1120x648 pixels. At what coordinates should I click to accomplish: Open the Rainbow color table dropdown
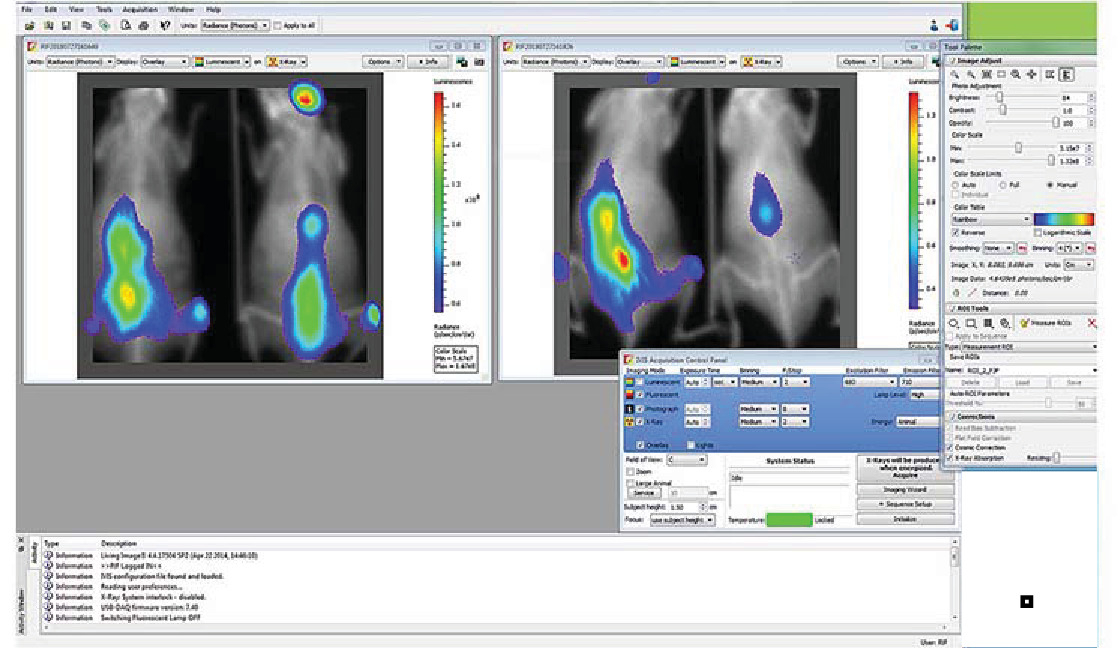tap(990, 219)
